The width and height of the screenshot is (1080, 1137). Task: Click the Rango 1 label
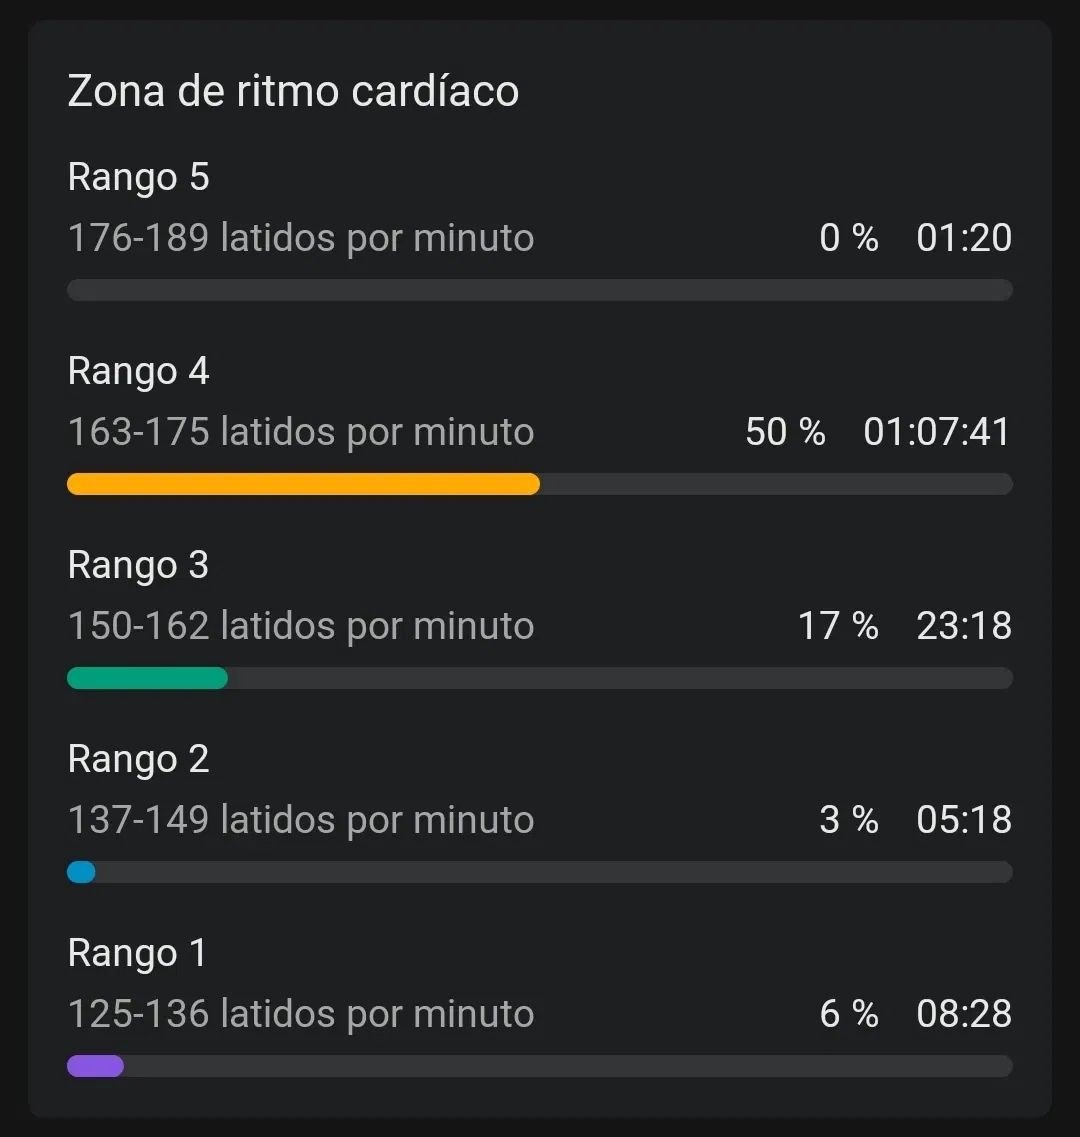point(137,953)
